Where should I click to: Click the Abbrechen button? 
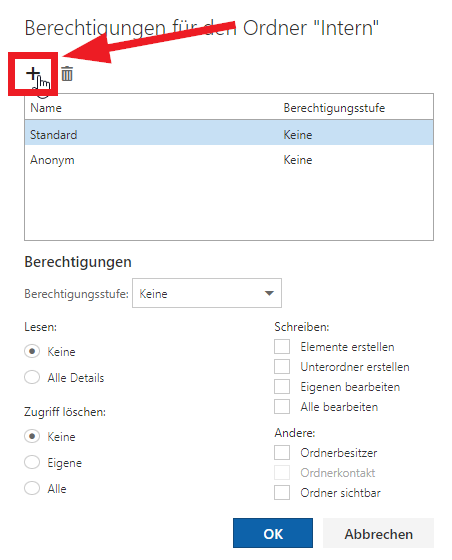pos(378,533)
